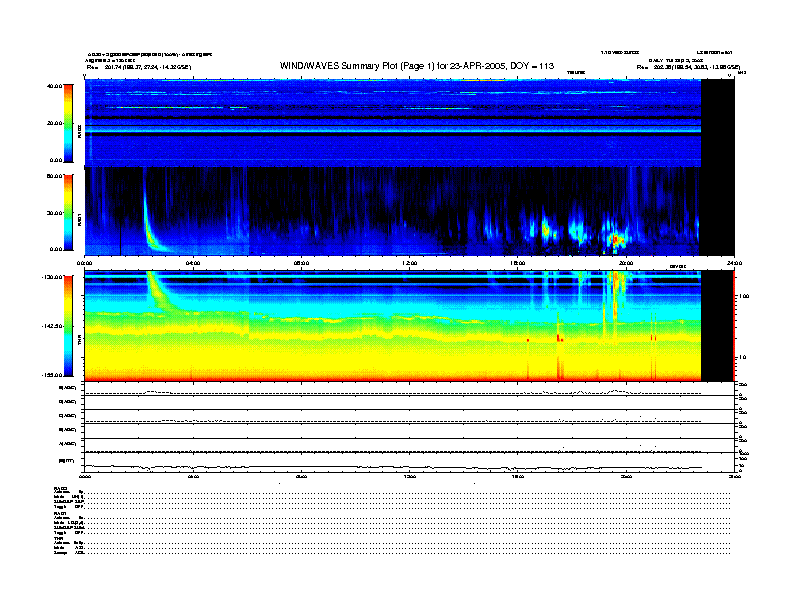Screen dimensions: 792x612
Task: Click the black data gap in TNR panel
Action: 718,326
